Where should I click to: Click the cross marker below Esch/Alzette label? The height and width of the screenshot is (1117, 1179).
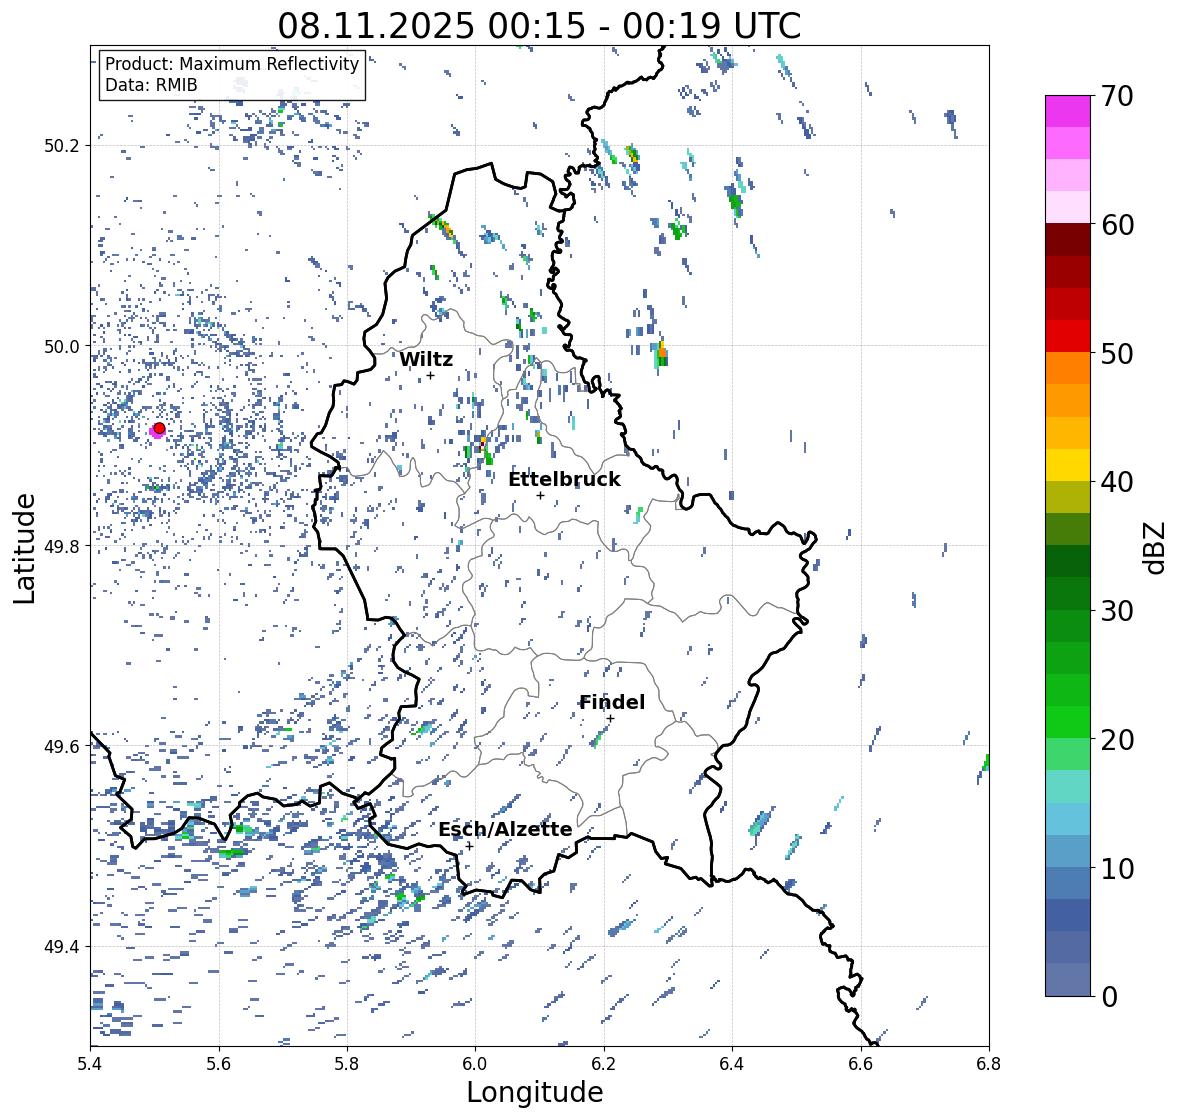click(469, 846)
